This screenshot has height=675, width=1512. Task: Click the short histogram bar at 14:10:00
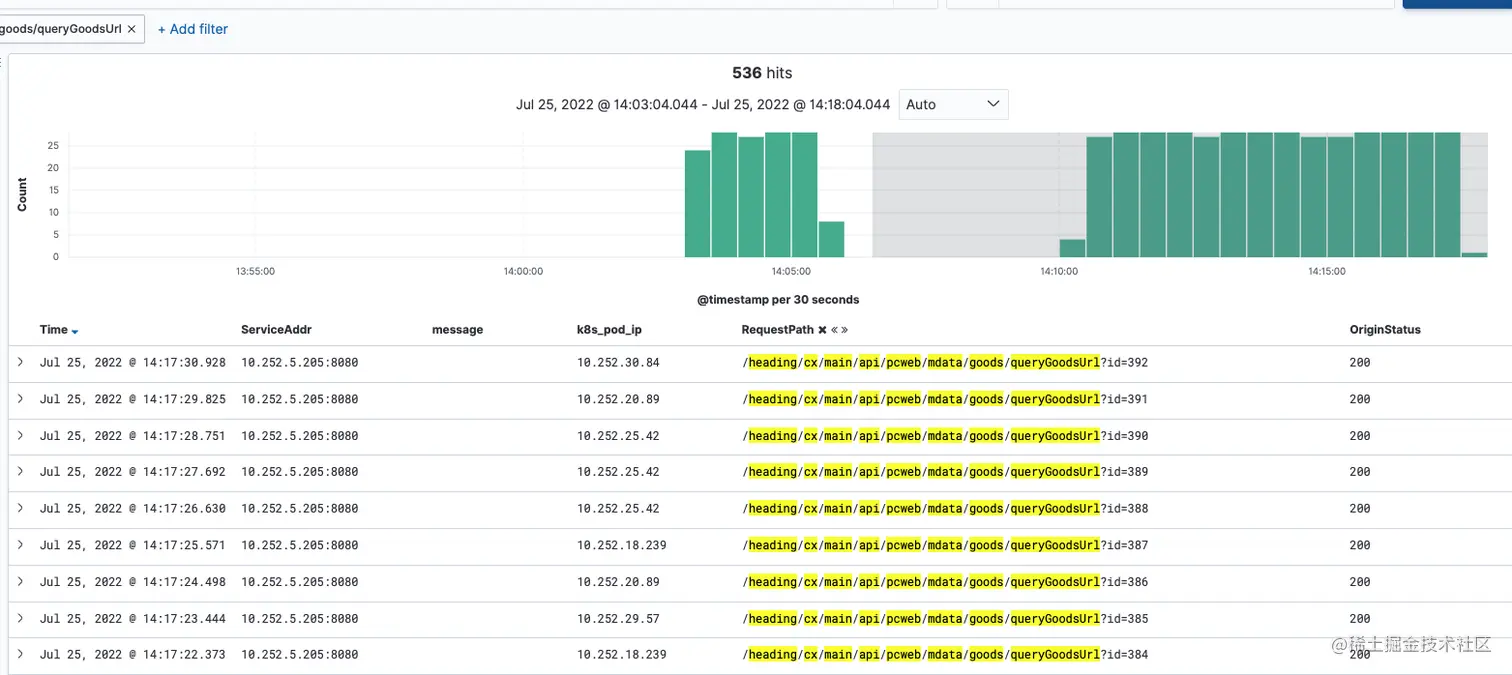pyautogui.click(x=1072, y=248)
